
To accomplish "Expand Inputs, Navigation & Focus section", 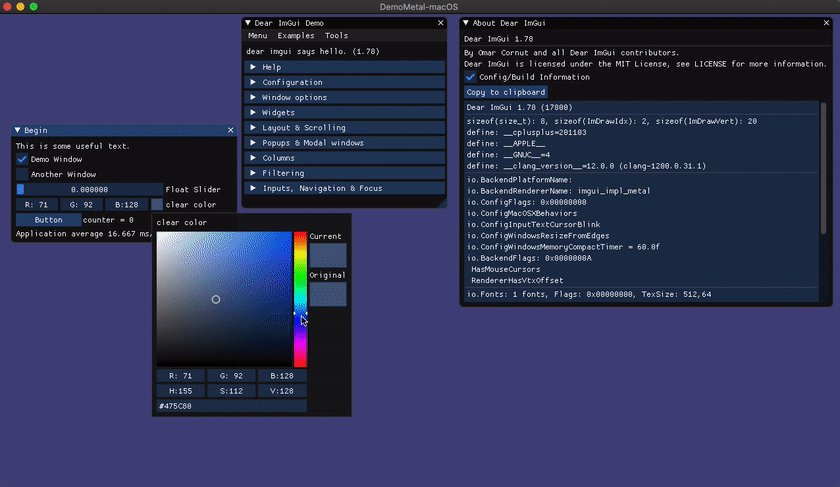I will coord(344,188).
